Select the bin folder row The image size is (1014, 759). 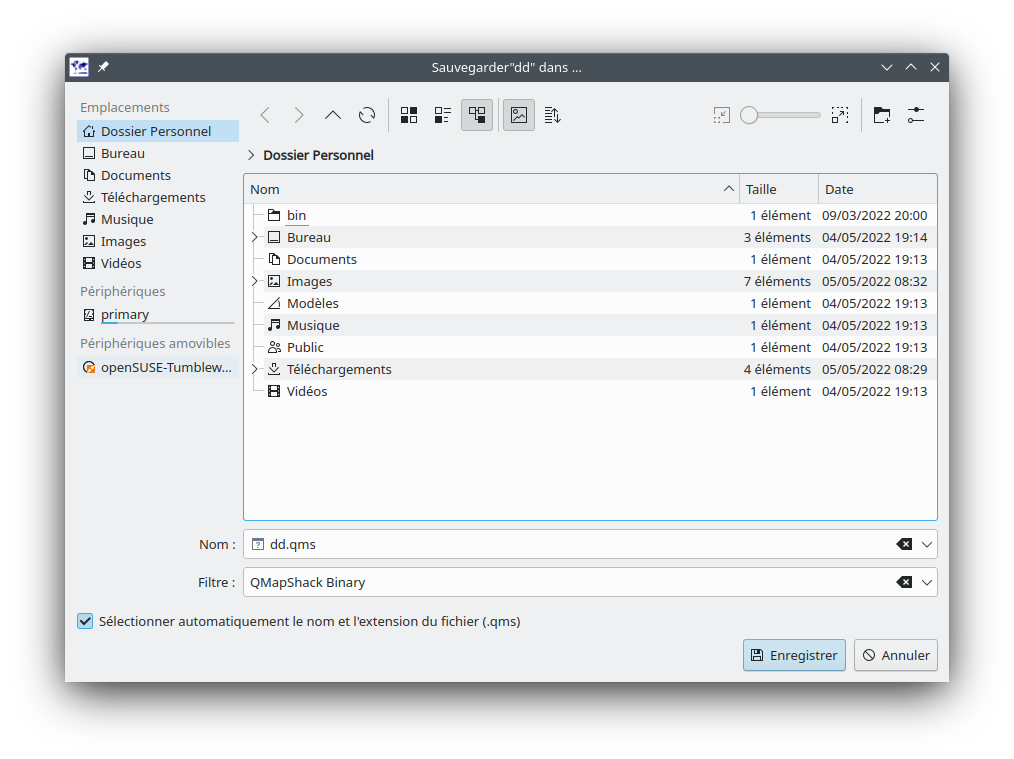click(x=590, y=215)
